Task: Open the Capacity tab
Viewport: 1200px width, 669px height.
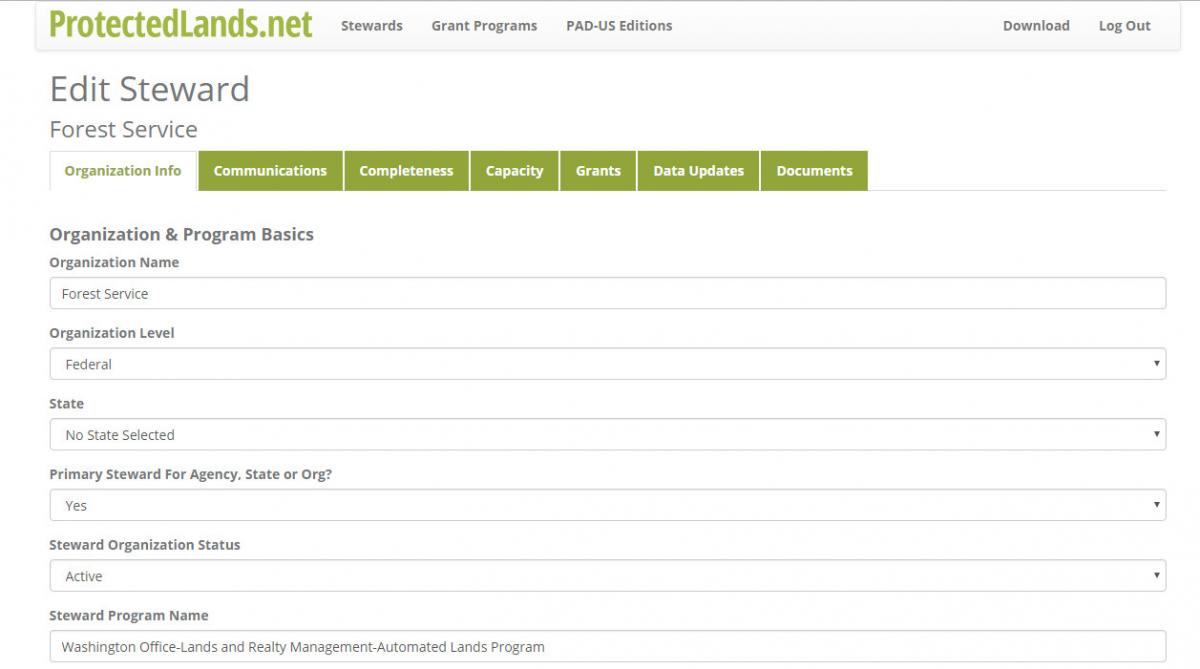Action: [514, 171]
